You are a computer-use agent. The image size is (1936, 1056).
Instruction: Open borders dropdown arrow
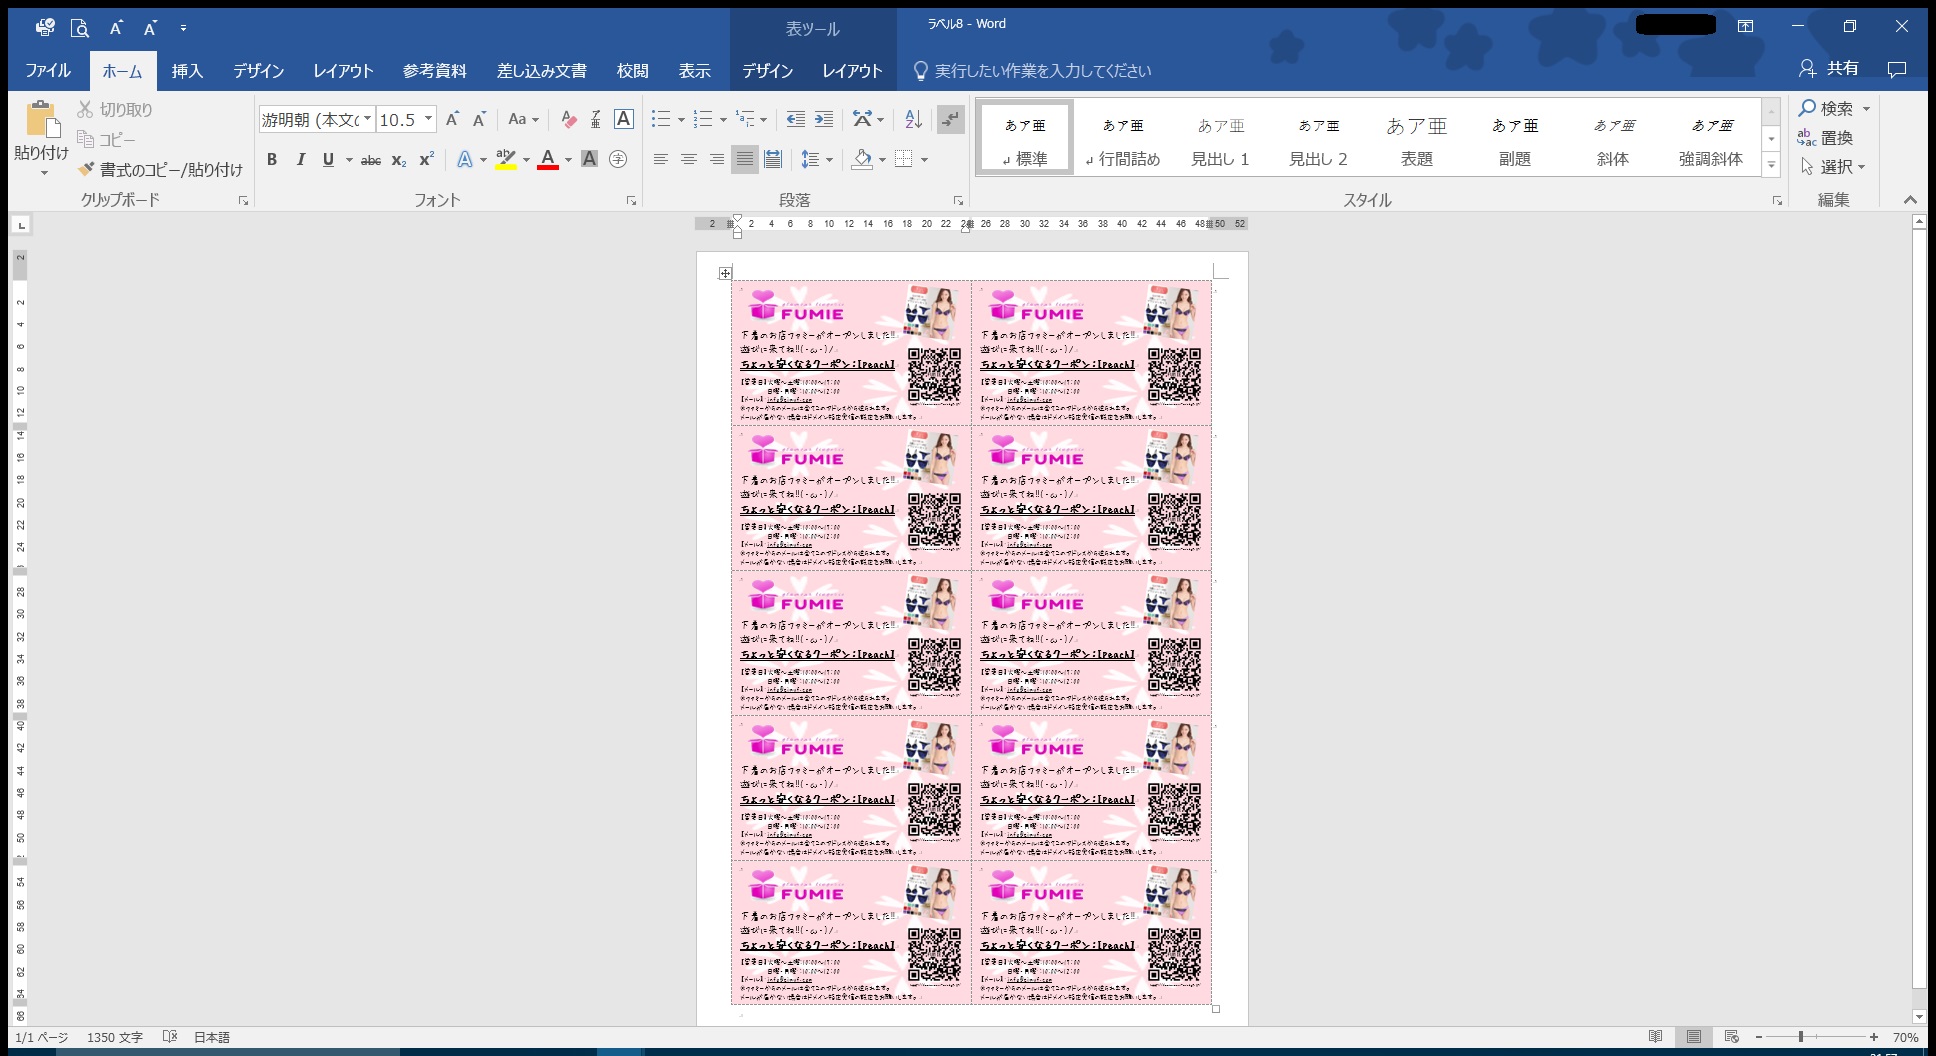[x=924, y=160]
